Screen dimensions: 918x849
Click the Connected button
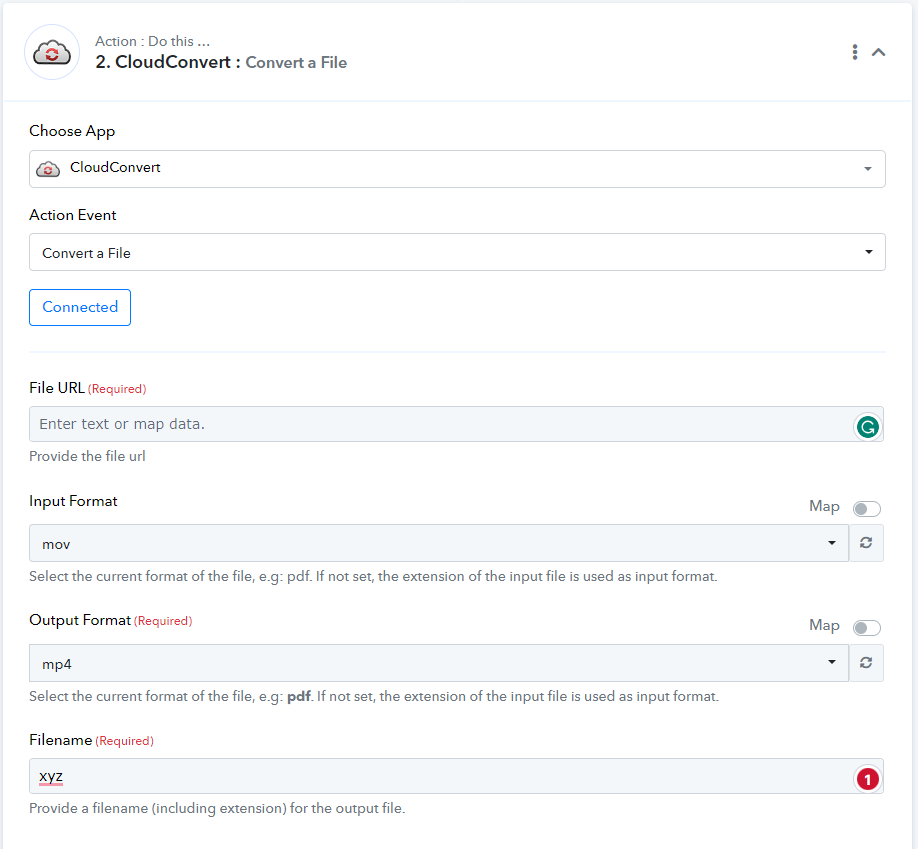click(80, 307)
